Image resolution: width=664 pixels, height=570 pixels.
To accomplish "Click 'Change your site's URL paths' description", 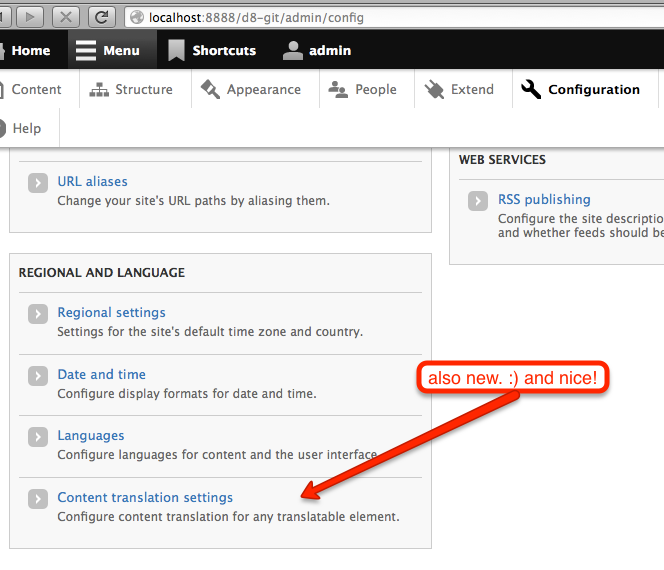I will [x=193, y=200].
